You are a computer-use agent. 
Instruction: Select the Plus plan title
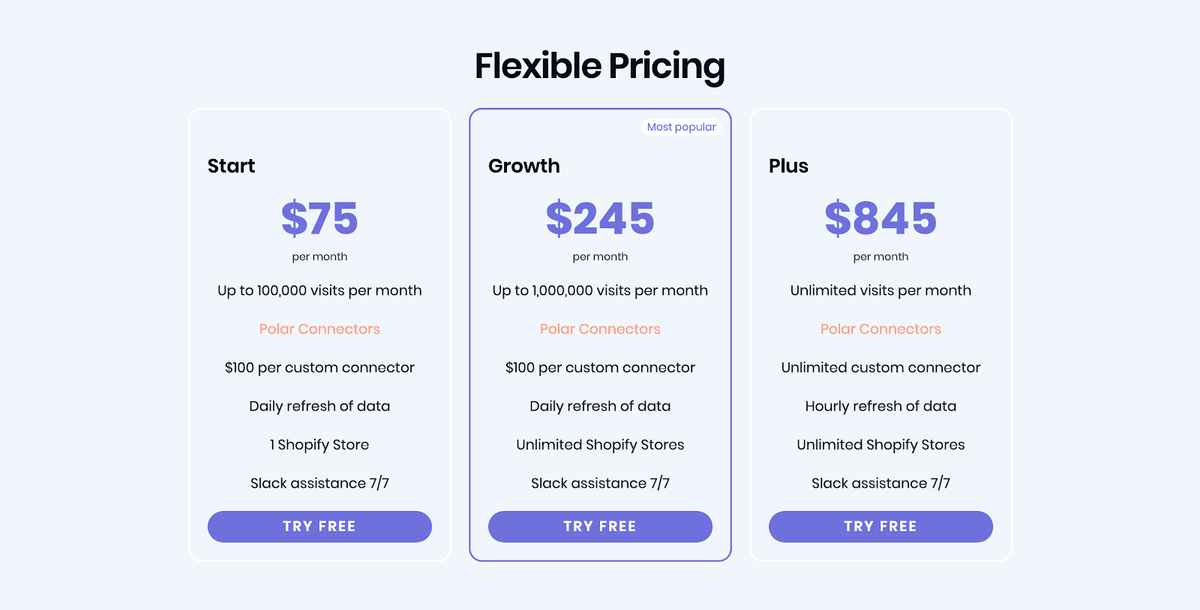788,166
